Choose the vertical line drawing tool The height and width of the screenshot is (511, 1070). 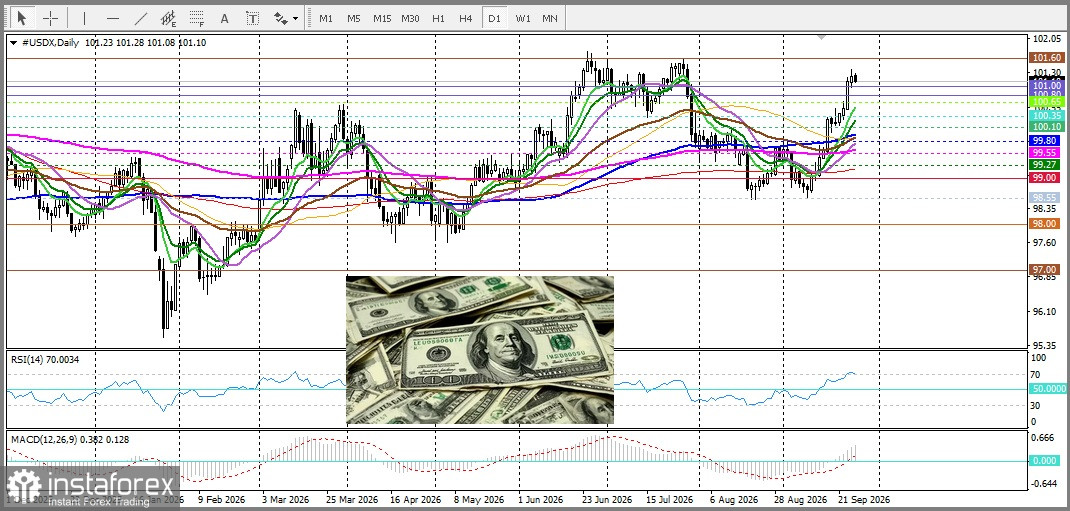point(84,18)
